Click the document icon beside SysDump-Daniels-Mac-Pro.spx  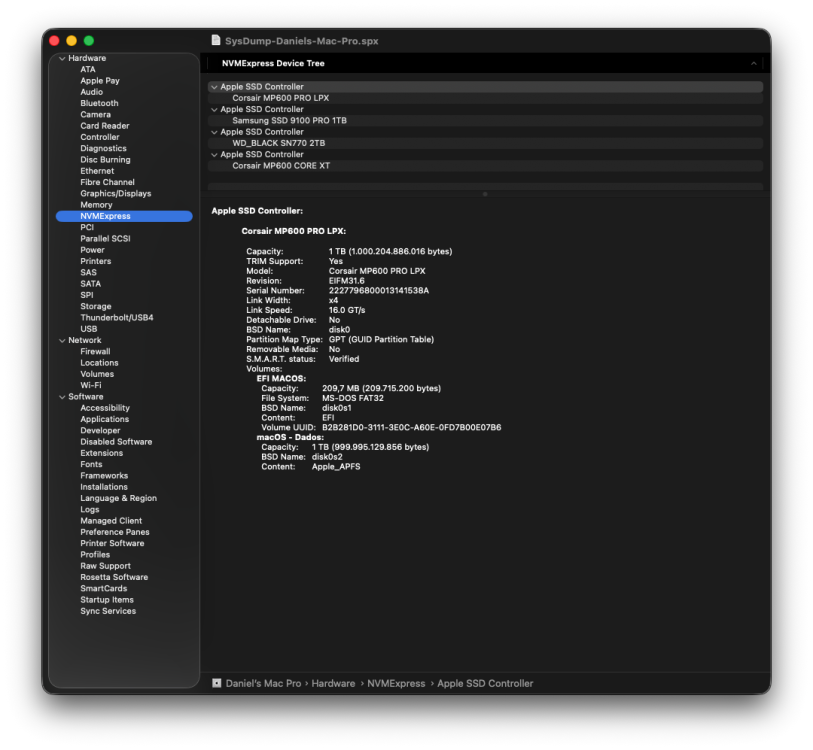pyautogui.click(x=216, y=40)
